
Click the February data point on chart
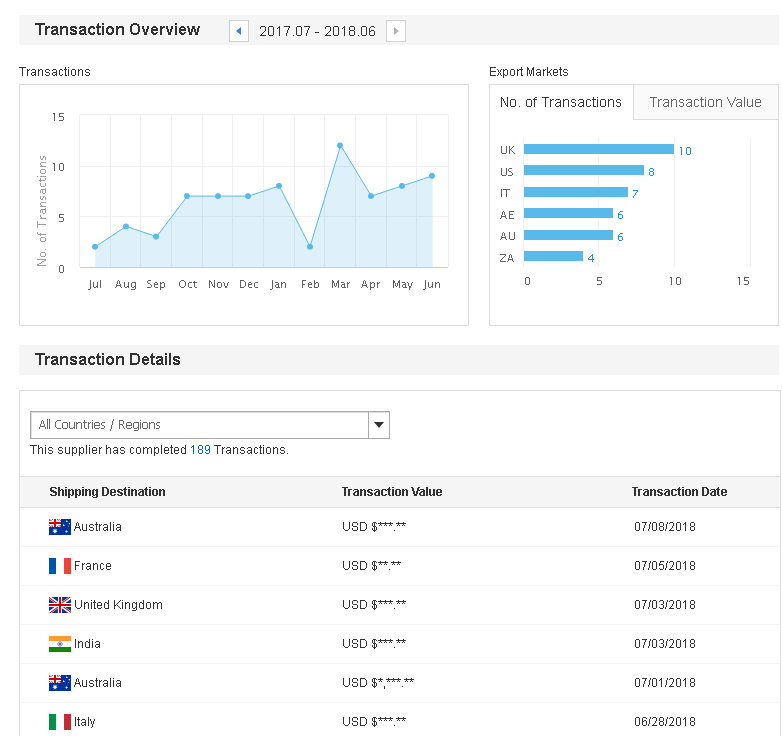310,246
